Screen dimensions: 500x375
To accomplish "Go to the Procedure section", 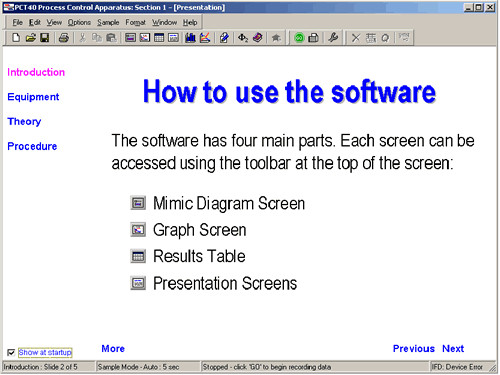I will click(x=32, y=146).
